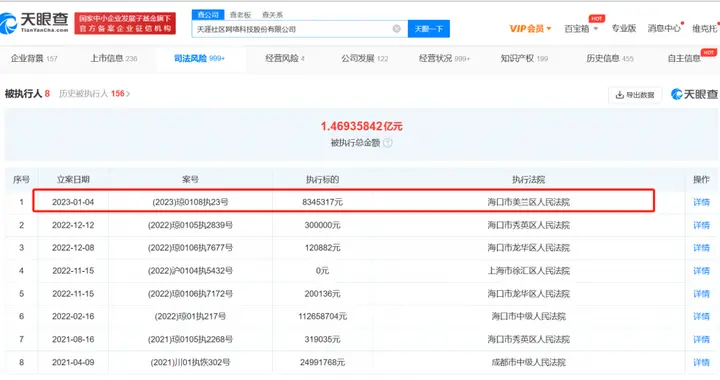Screen dimensions: 720x380
Task: Click the help icon beside 被执行总金额
Action: click(x=388, y=143)
